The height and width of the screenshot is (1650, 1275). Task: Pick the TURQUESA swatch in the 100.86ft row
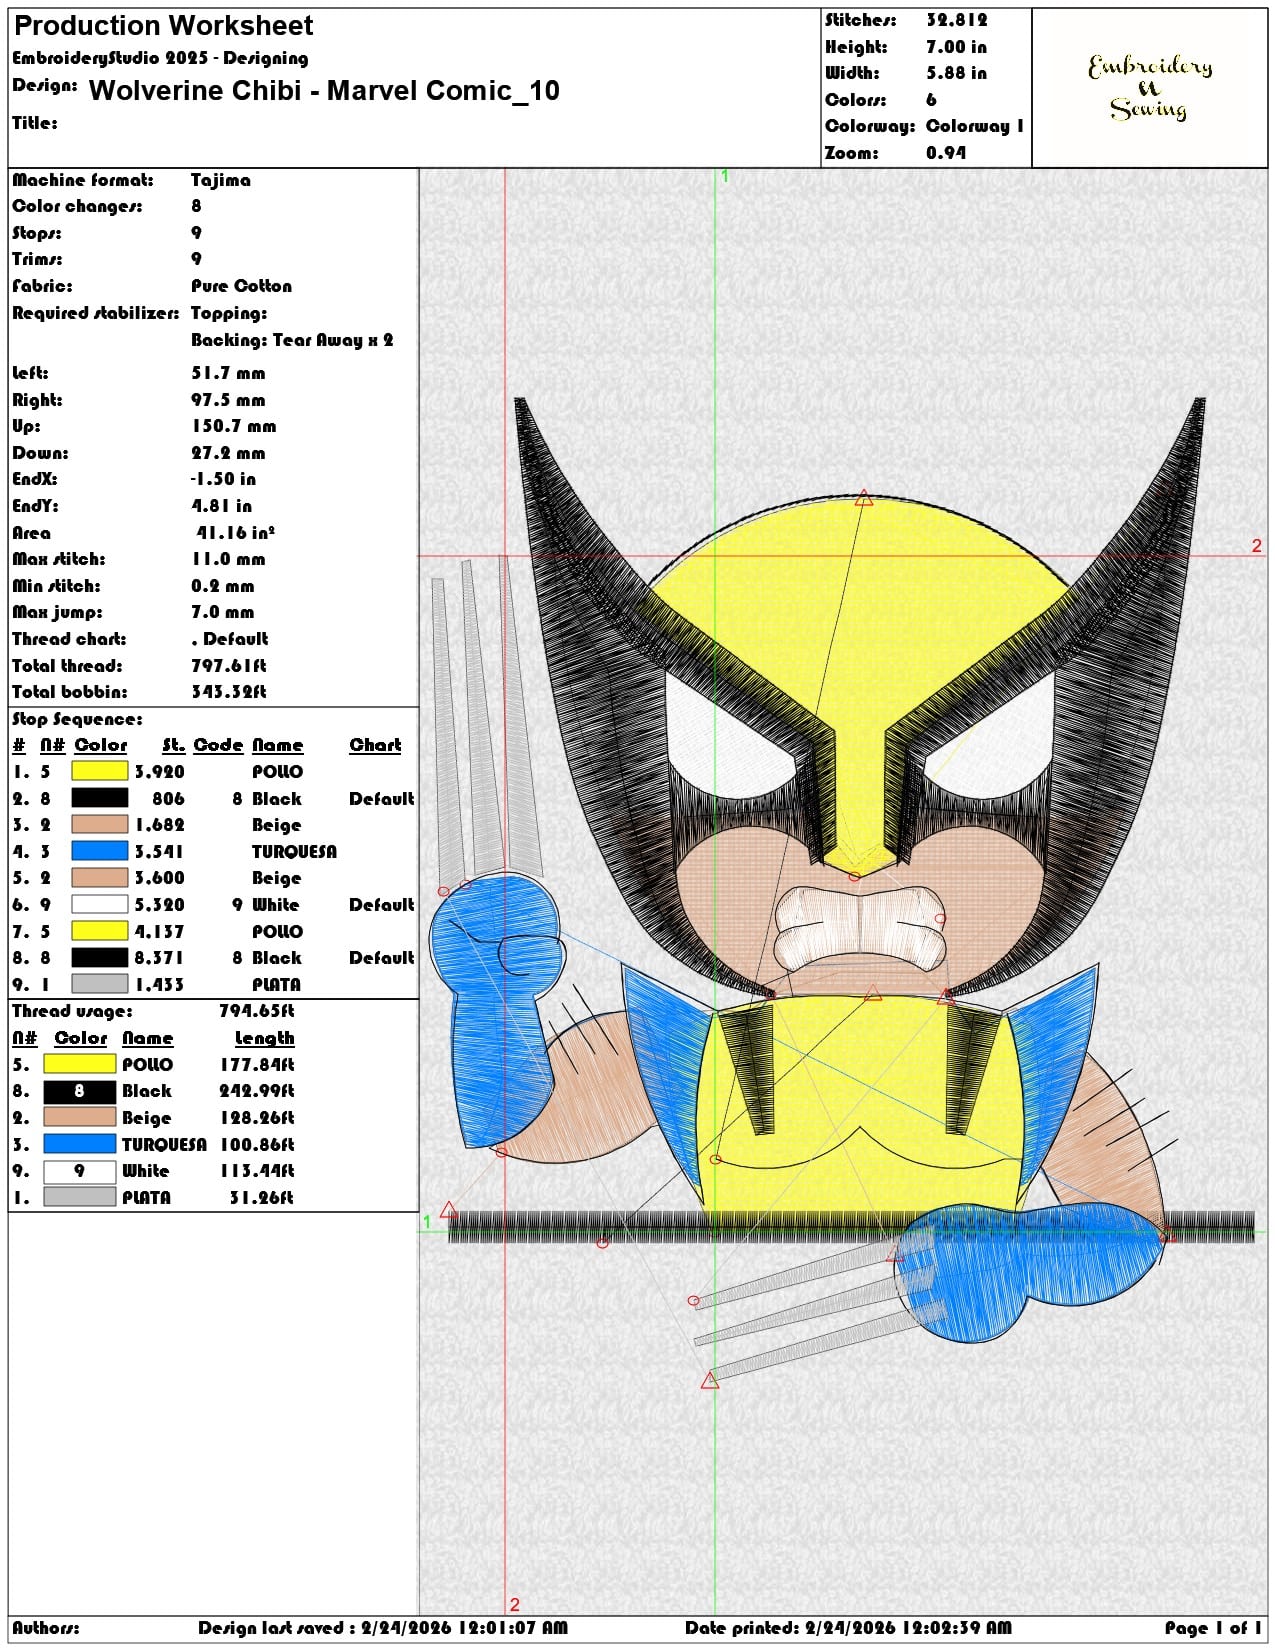(80, 1144)
